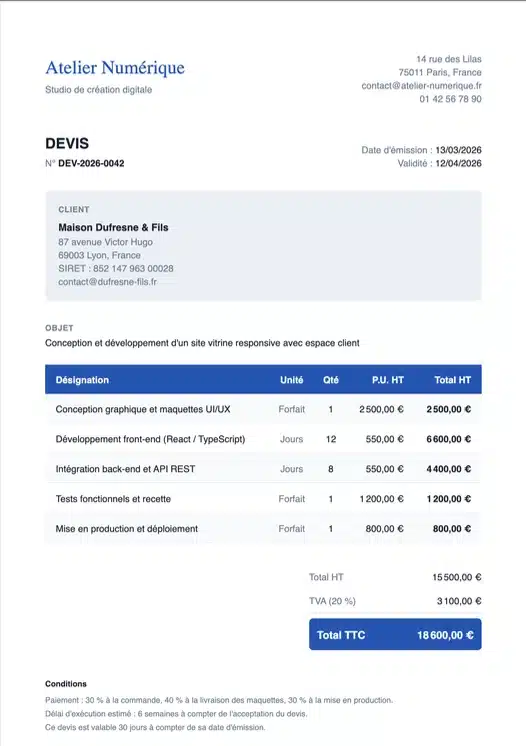Select the text 69003 Lyon, France
Viewport: 526px width, 746px height.
coord(99,255)
